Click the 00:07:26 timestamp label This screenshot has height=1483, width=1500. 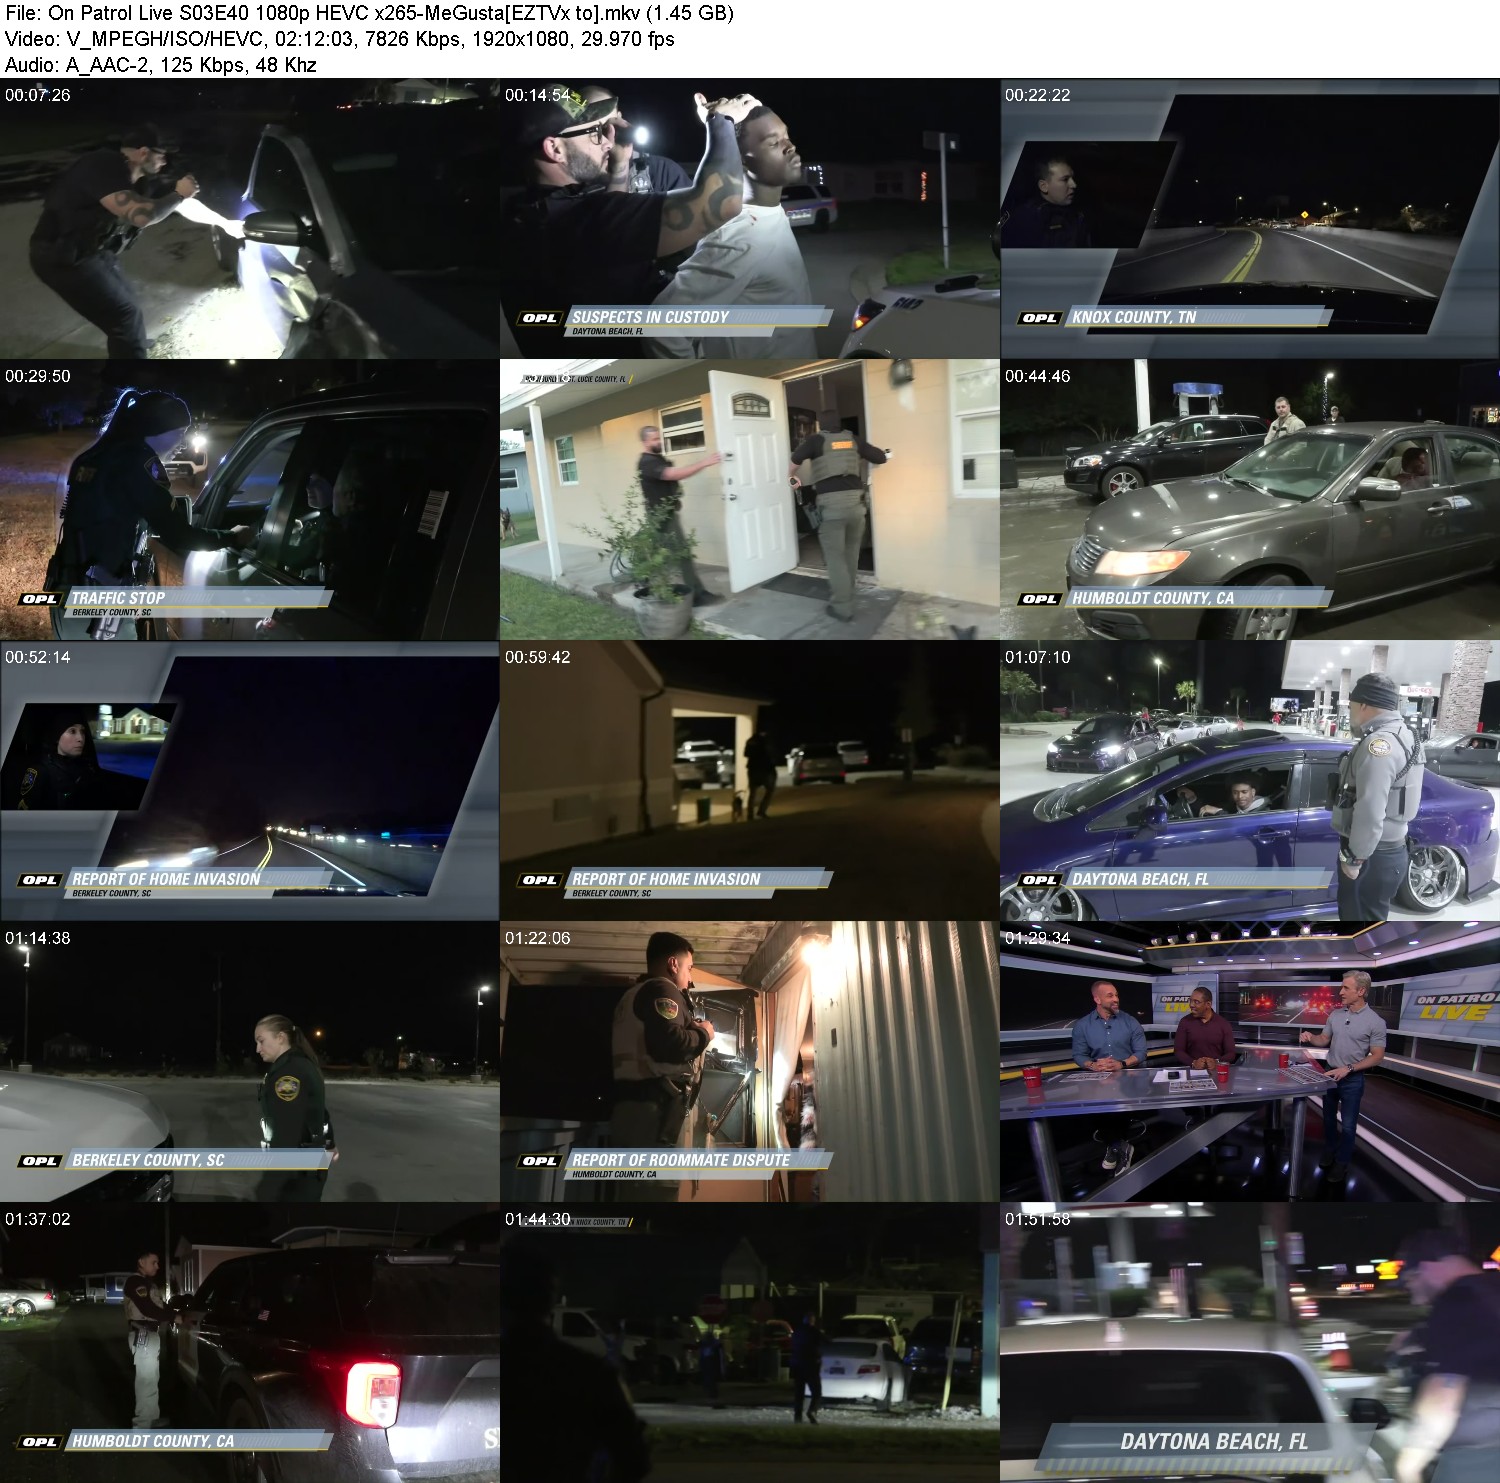tap(38, 95)
